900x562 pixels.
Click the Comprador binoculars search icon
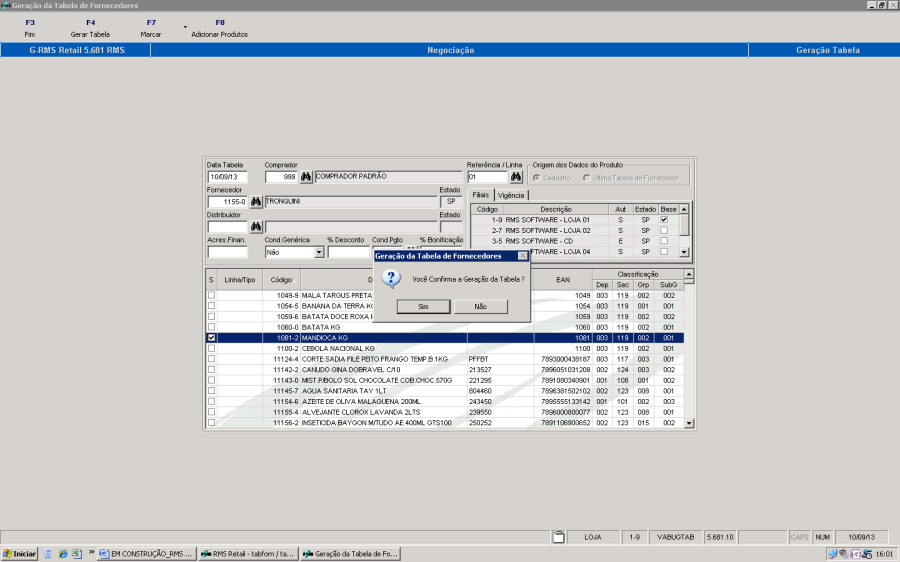tap(306, 177)
